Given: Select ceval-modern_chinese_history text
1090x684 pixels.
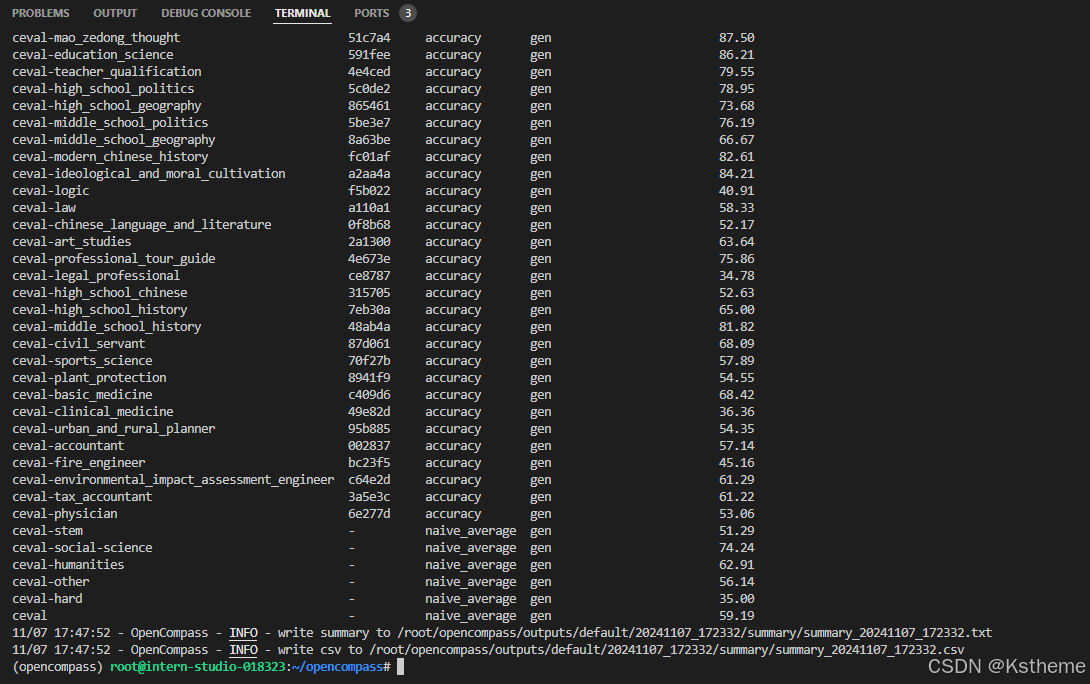Looking at the screenshot, I should (x=110, y=156).
